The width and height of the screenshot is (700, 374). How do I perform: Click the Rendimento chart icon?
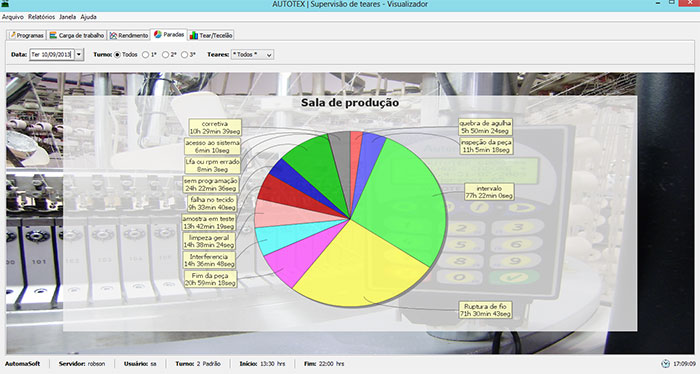click(113, 35)
